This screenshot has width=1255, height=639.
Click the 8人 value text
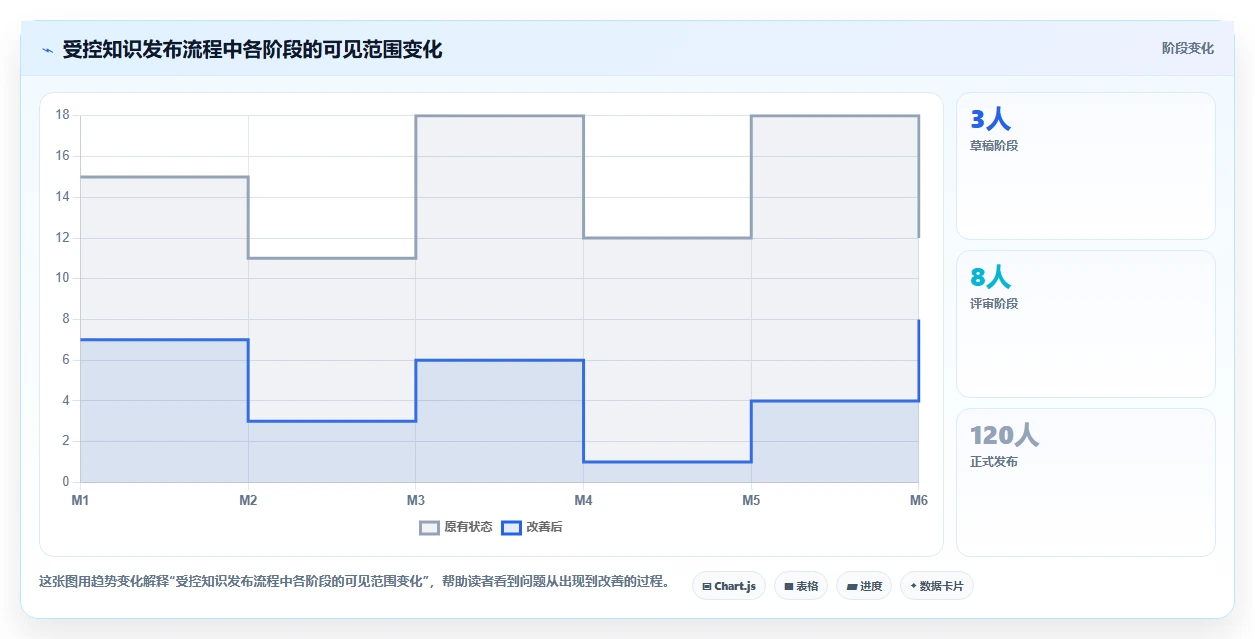(991, 277)
